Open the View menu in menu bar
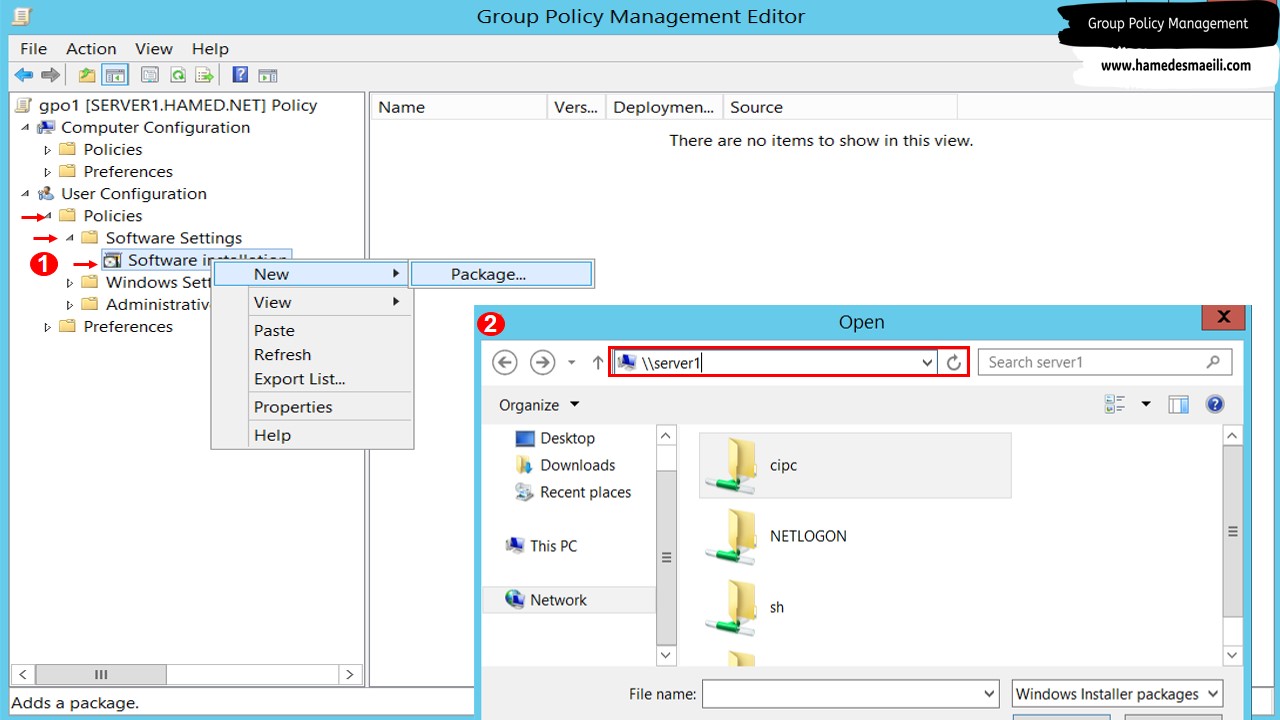The image size is (1280, 720). click(154, 48)
